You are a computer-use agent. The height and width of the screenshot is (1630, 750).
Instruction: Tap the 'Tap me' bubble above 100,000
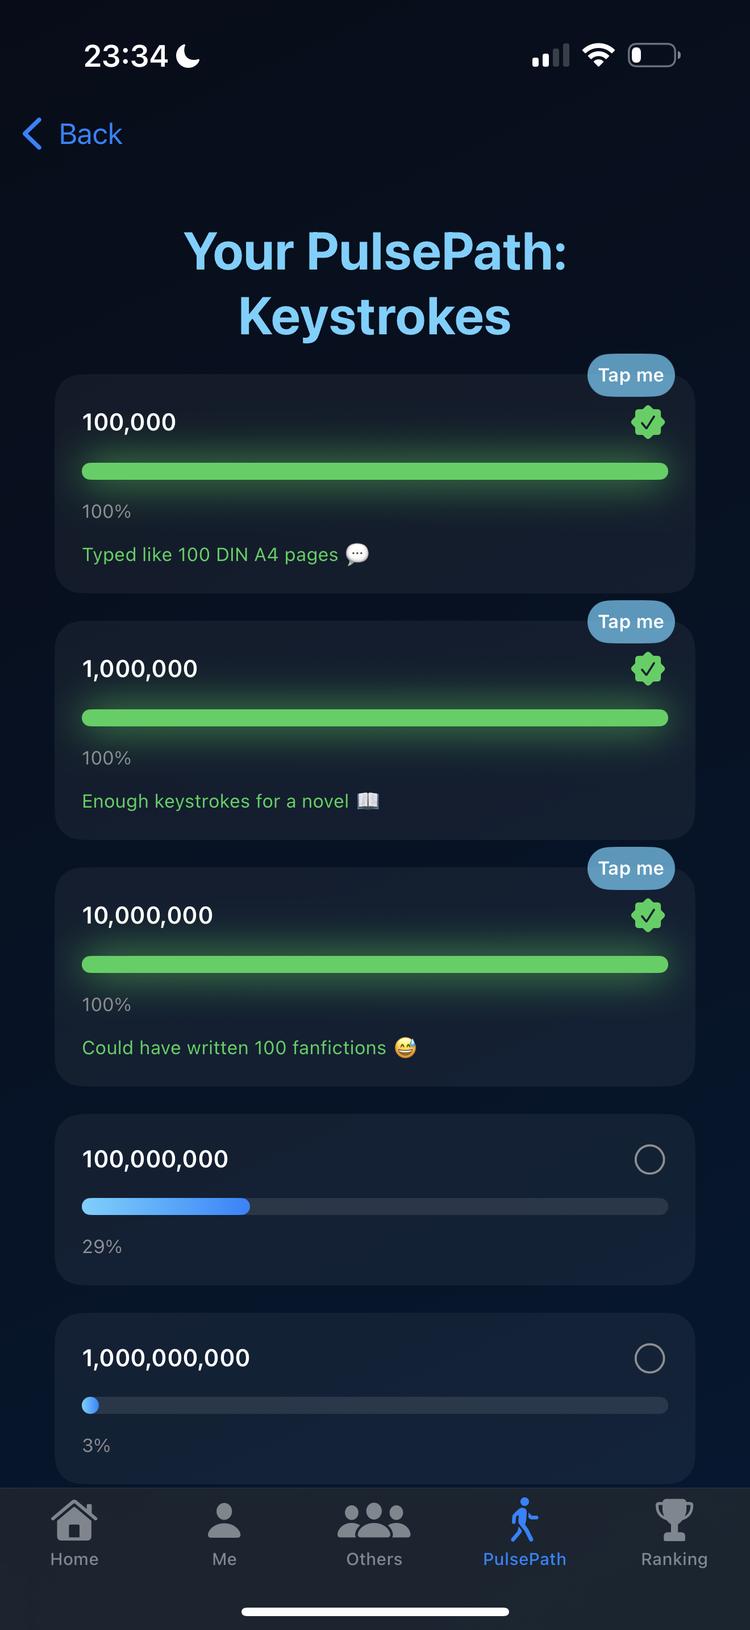(x=631, y=375)
